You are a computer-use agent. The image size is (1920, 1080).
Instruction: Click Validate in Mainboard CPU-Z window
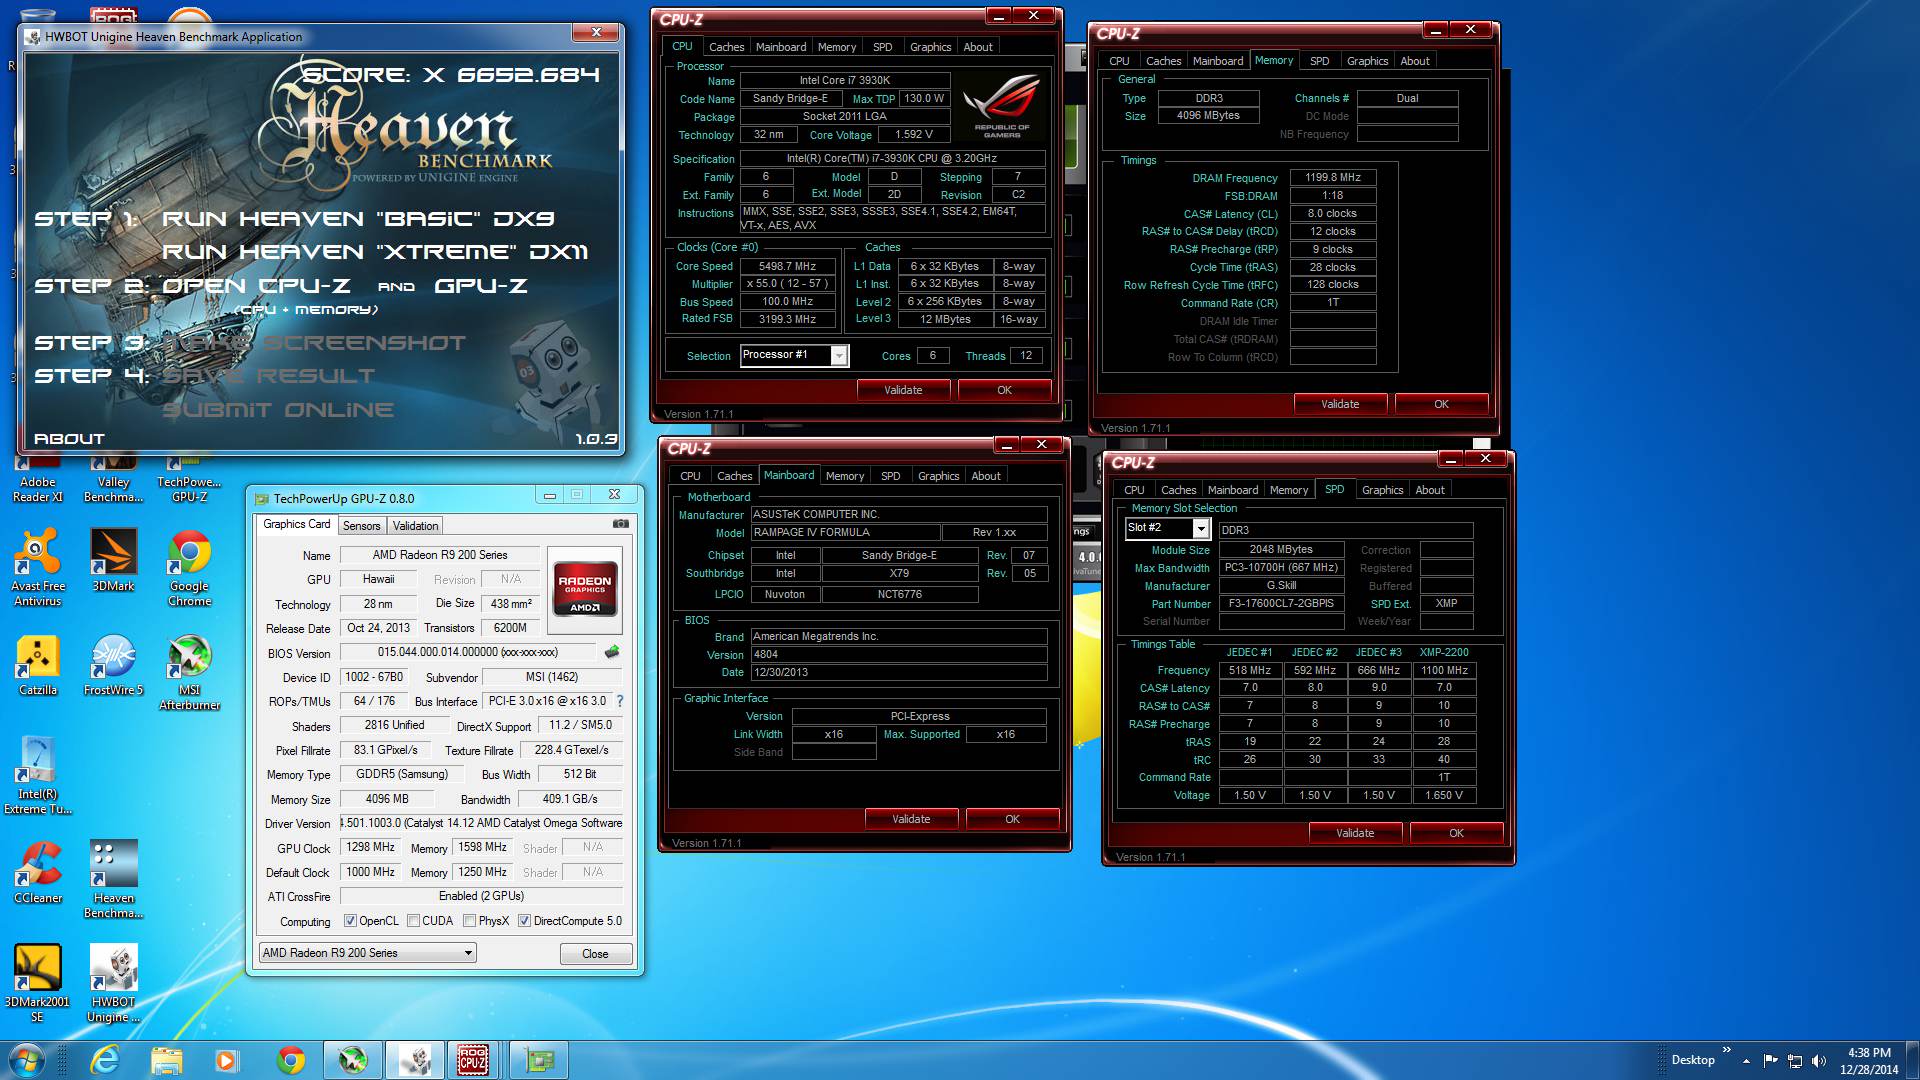[911, 819]
